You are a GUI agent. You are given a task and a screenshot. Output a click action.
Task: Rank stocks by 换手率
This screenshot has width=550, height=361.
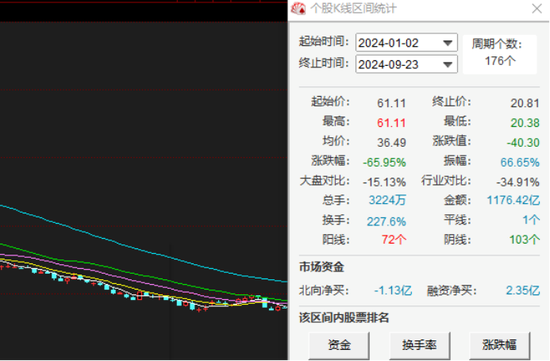(420, 345)
